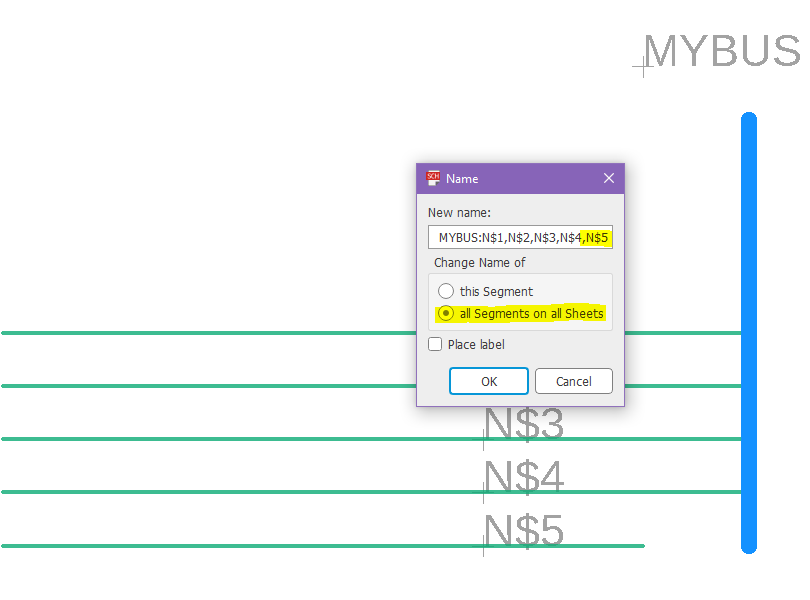Confirm the rename with OK
This screenshot has width=810, height=600.
pyautogui.click(x=489, y=381)
